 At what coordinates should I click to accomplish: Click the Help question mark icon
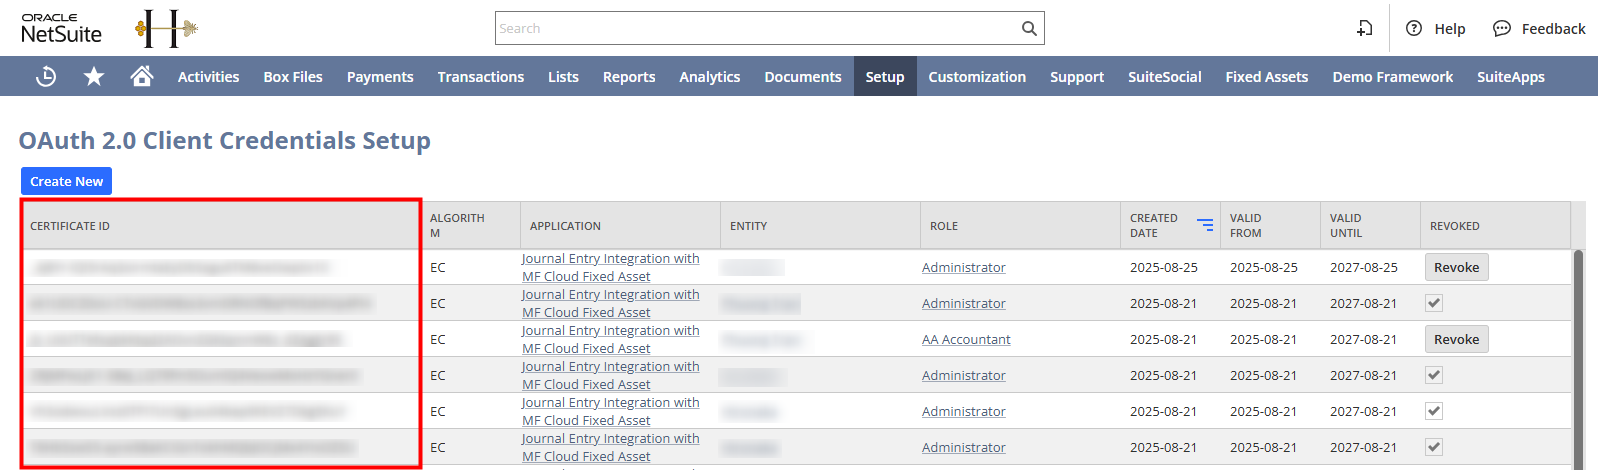tap(1414, 28)
